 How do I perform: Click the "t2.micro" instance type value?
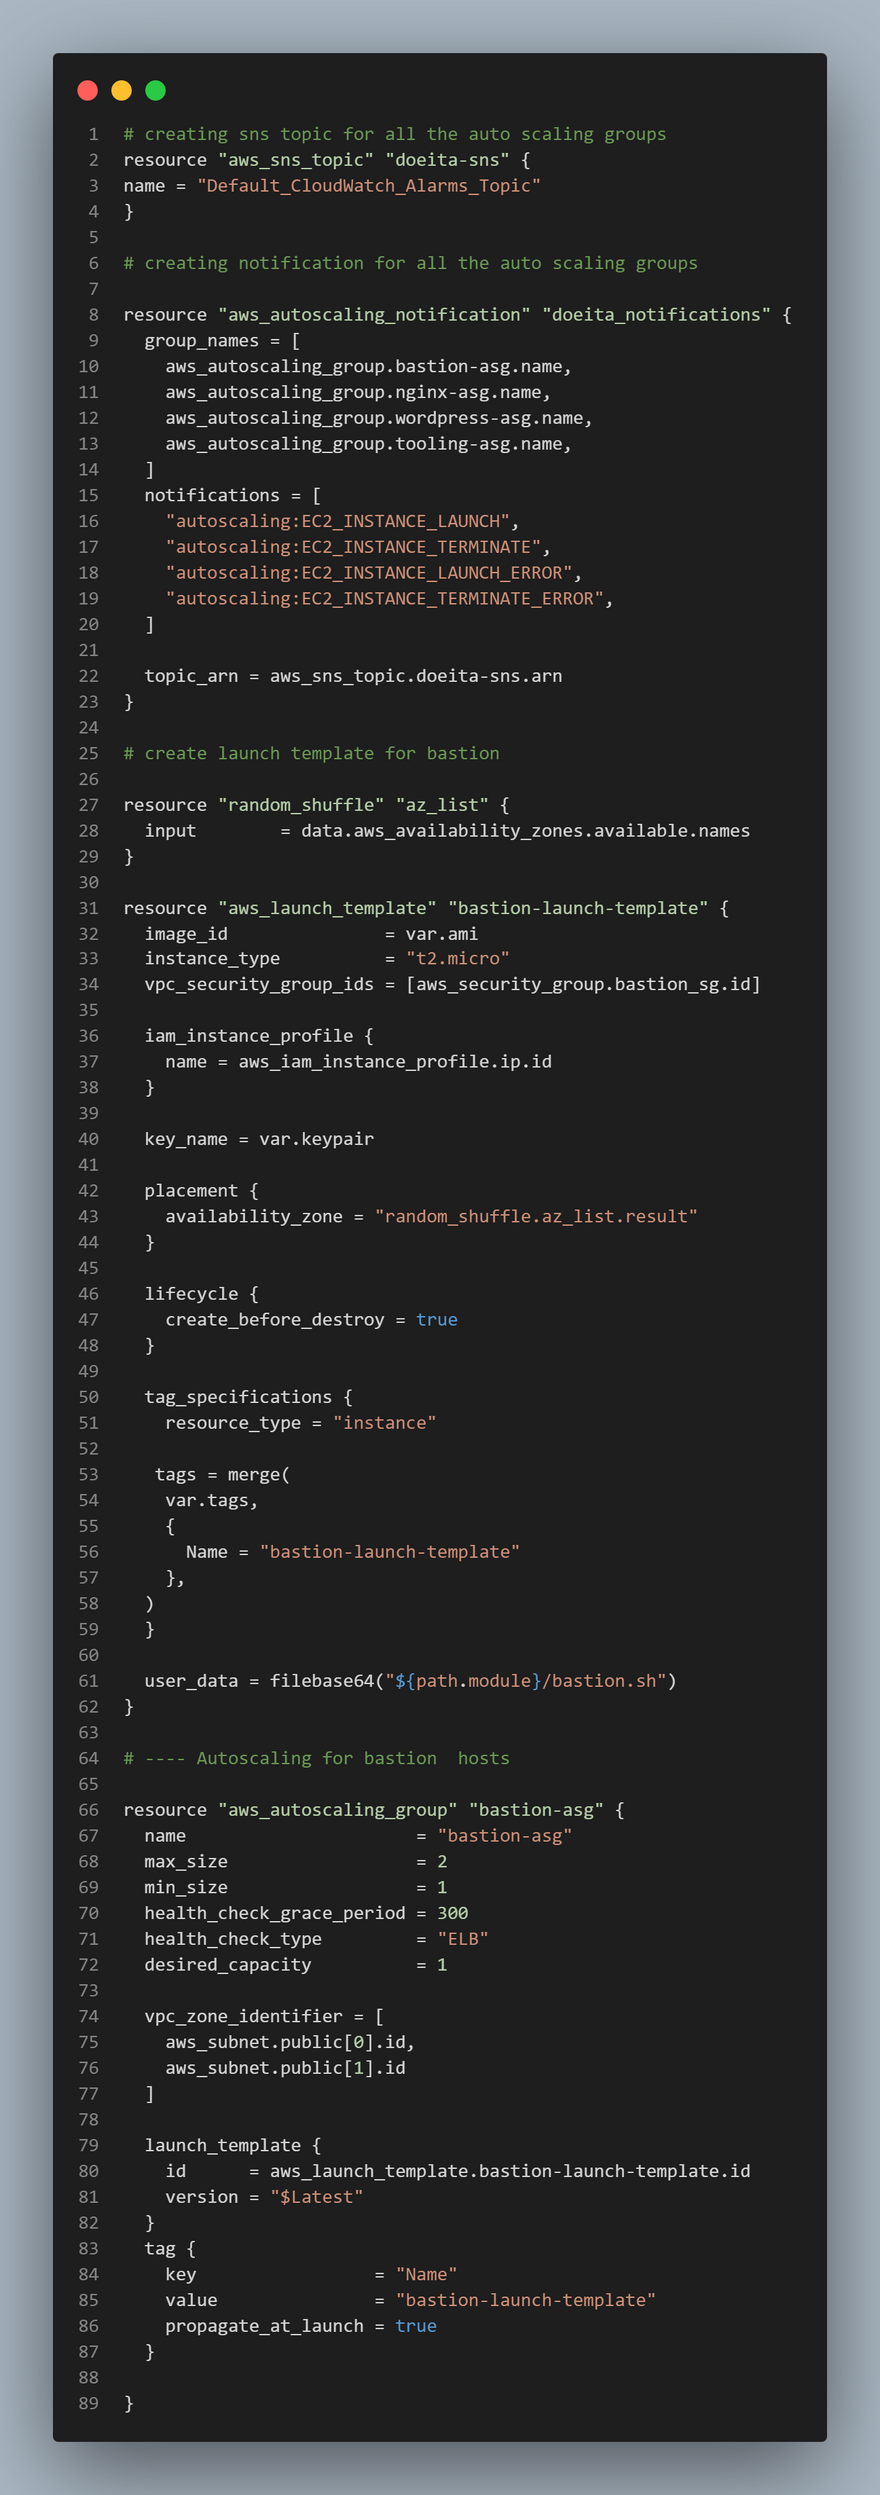pos(458,959)
